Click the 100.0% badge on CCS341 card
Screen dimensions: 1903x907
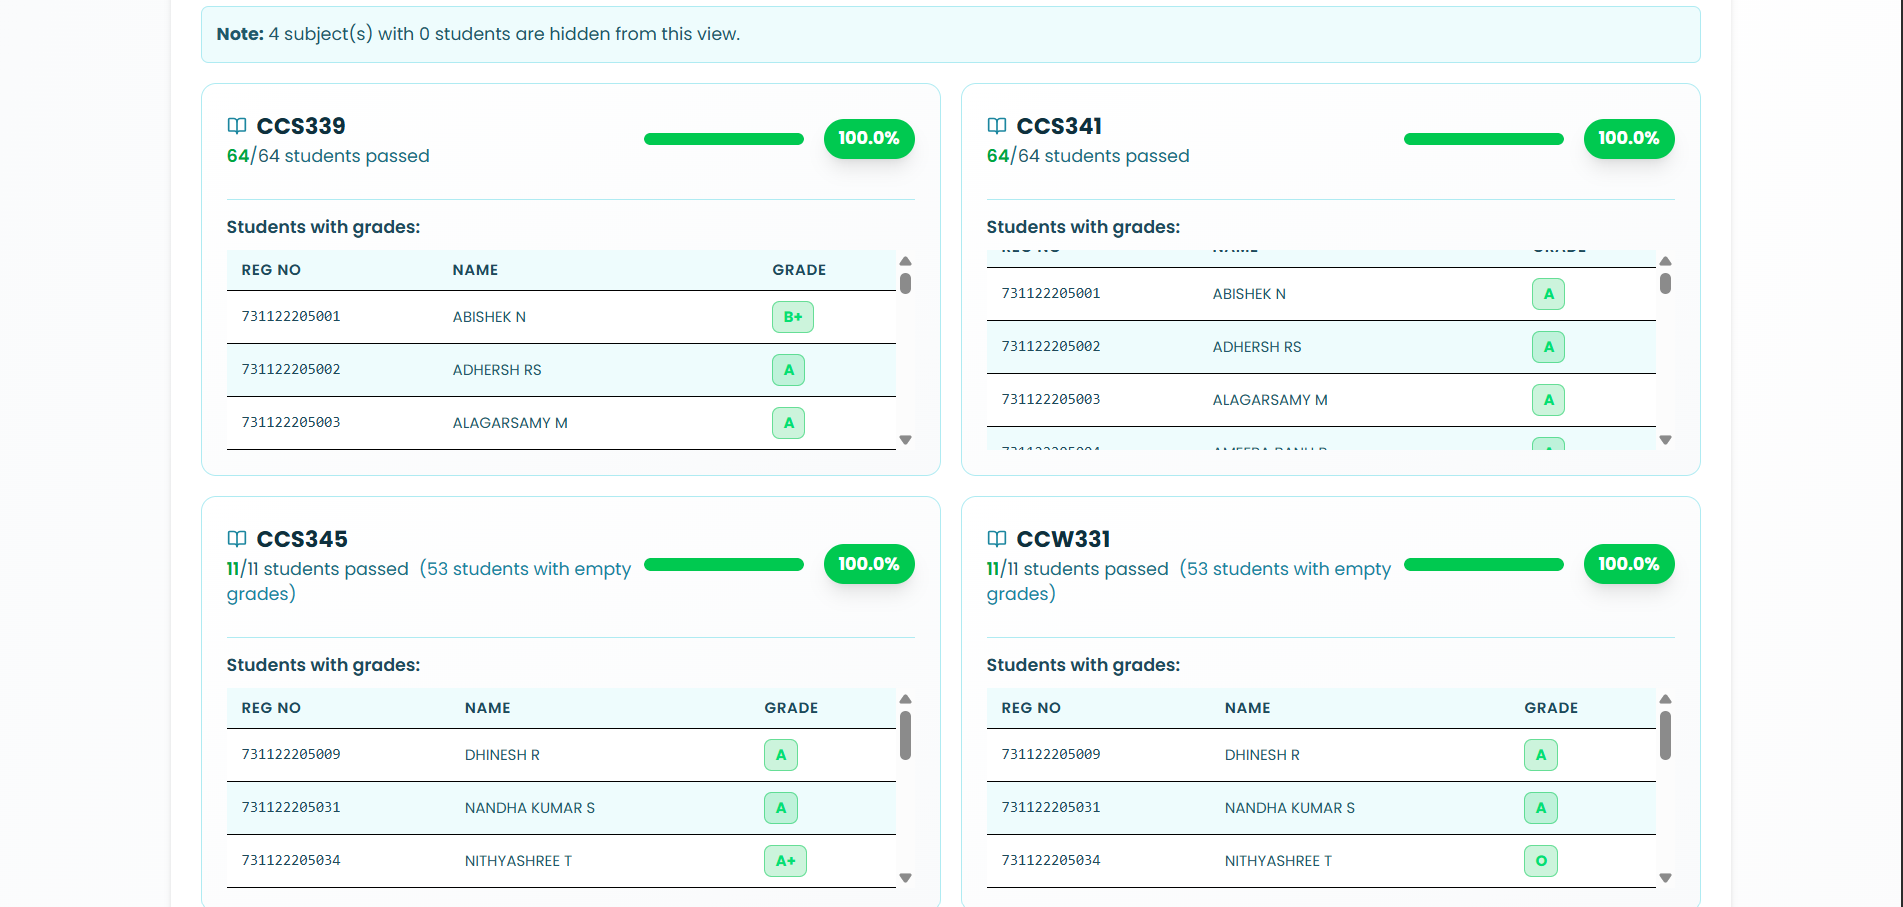1629,138
